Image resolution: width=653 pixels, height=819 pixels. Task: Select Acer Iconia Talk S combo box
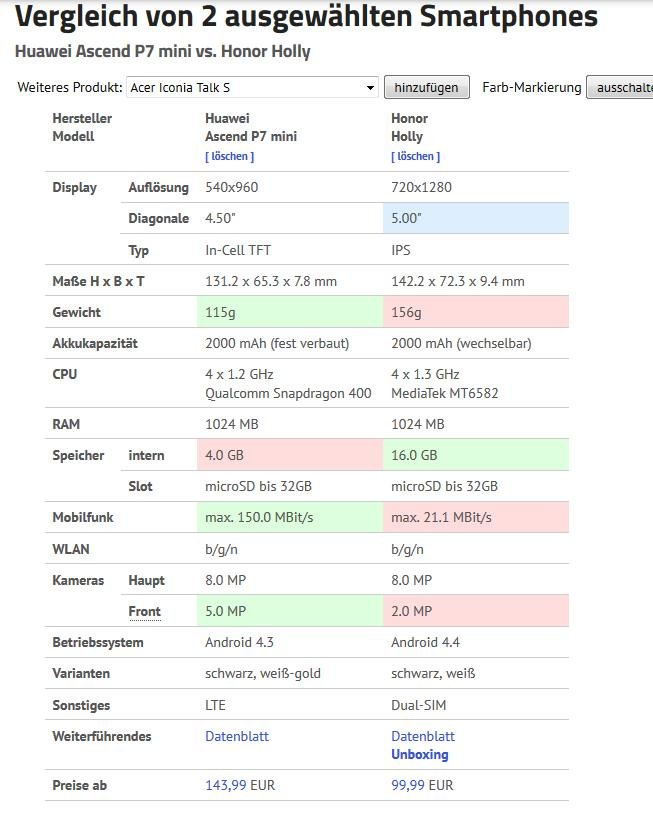click(252, 87)
